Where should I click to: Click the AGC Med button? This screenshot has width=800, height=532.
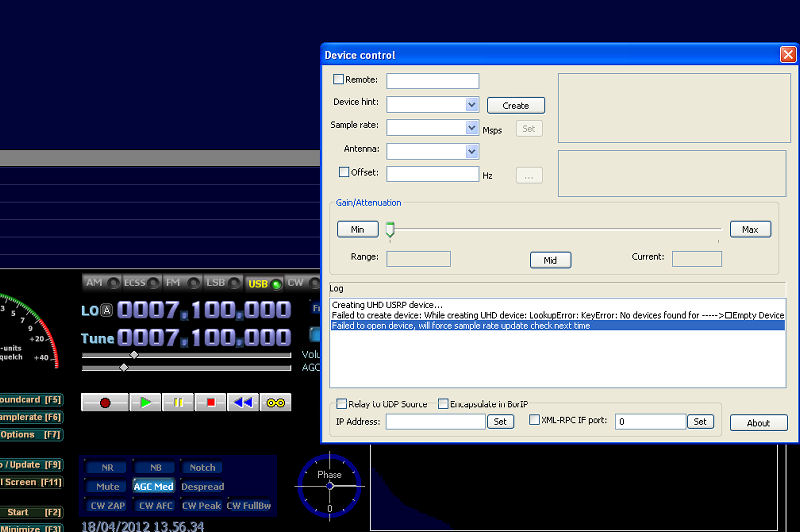pos(154,487)
